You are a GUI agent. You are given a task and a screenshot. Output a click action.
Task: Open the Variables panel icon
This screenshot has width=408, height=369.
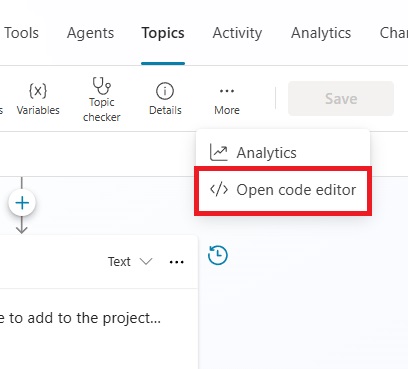(38, 91)
